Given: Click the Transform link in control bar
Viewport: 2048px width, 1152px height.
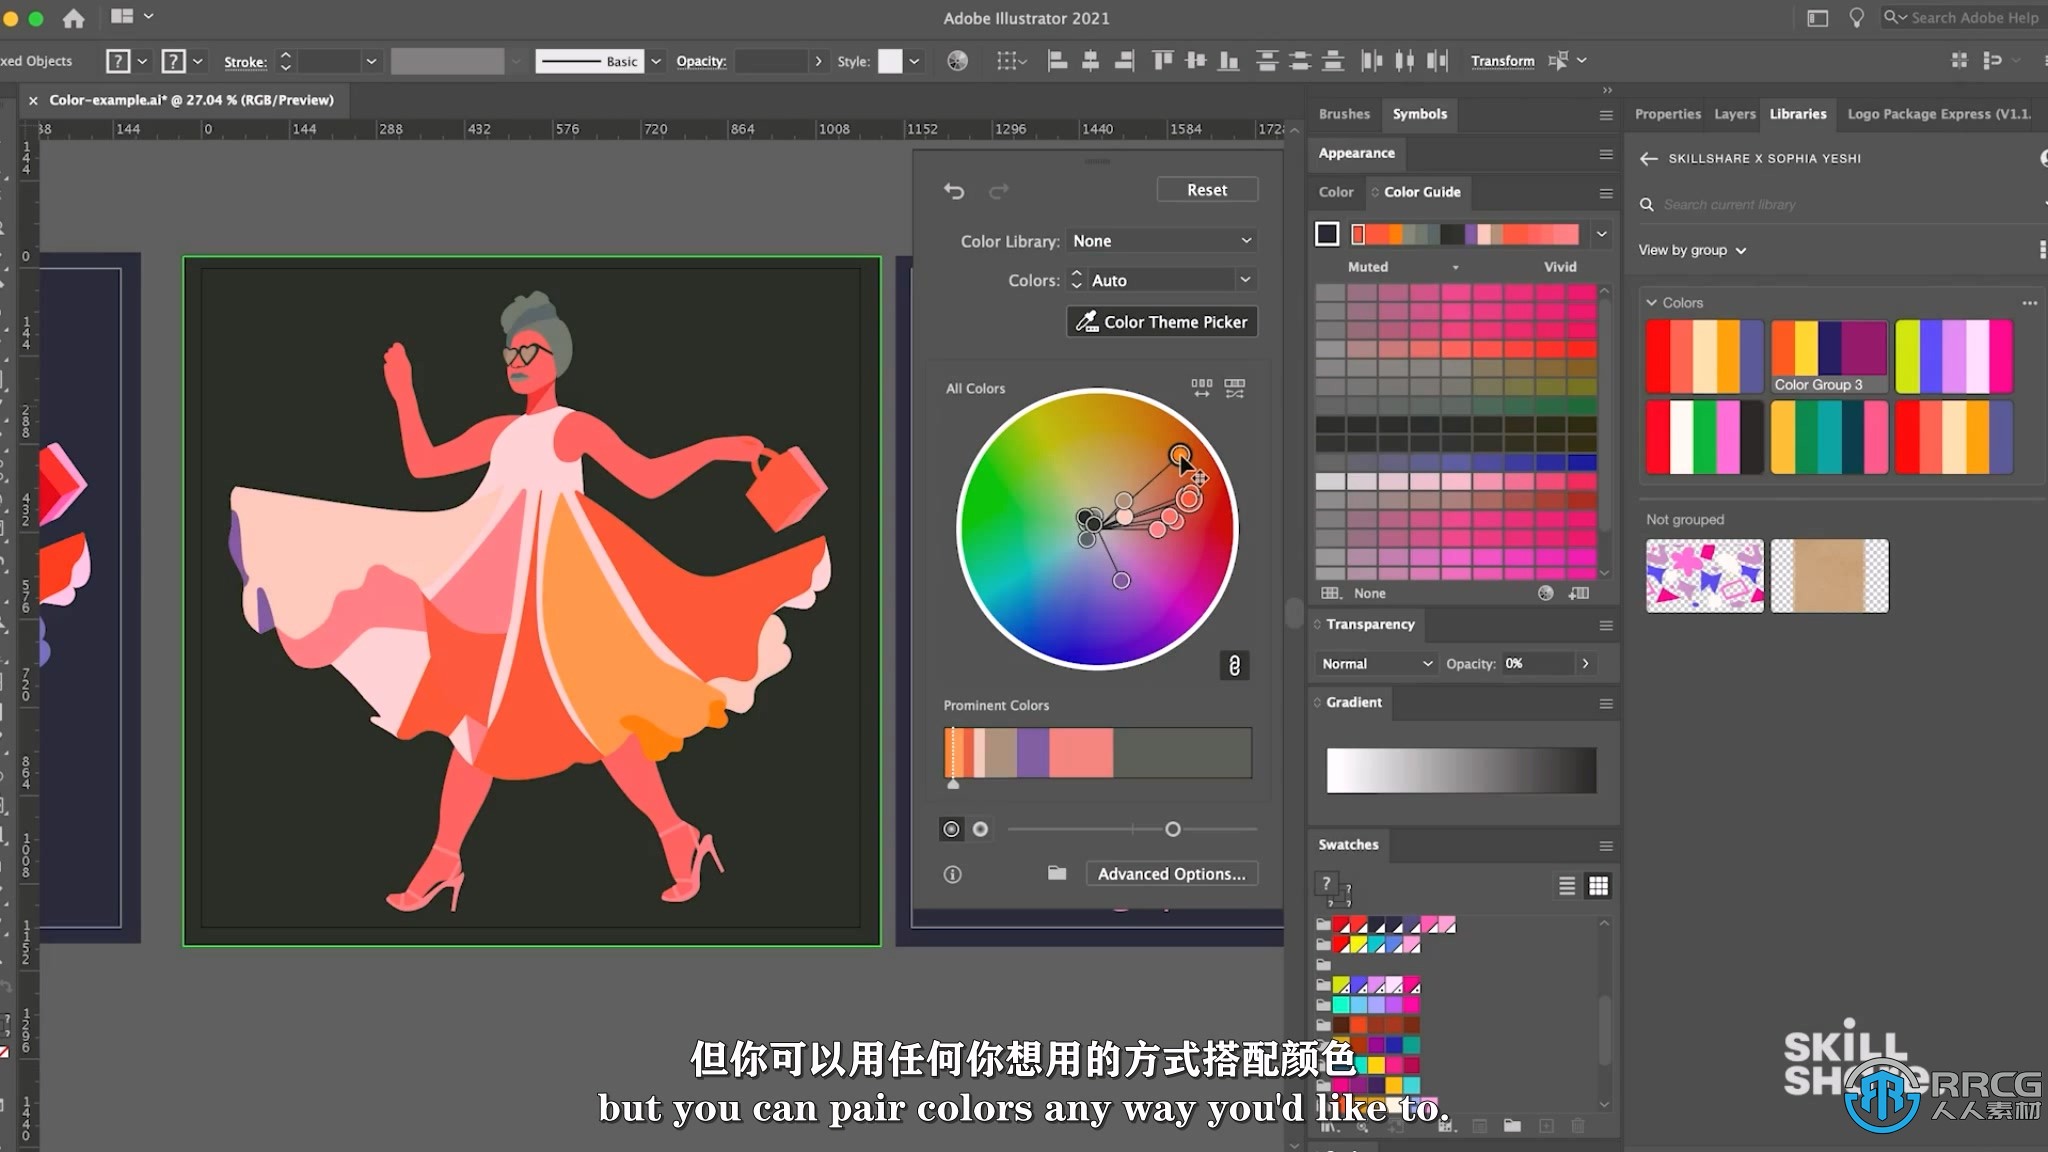Looking at the screenshot, I should [1502, 61].
